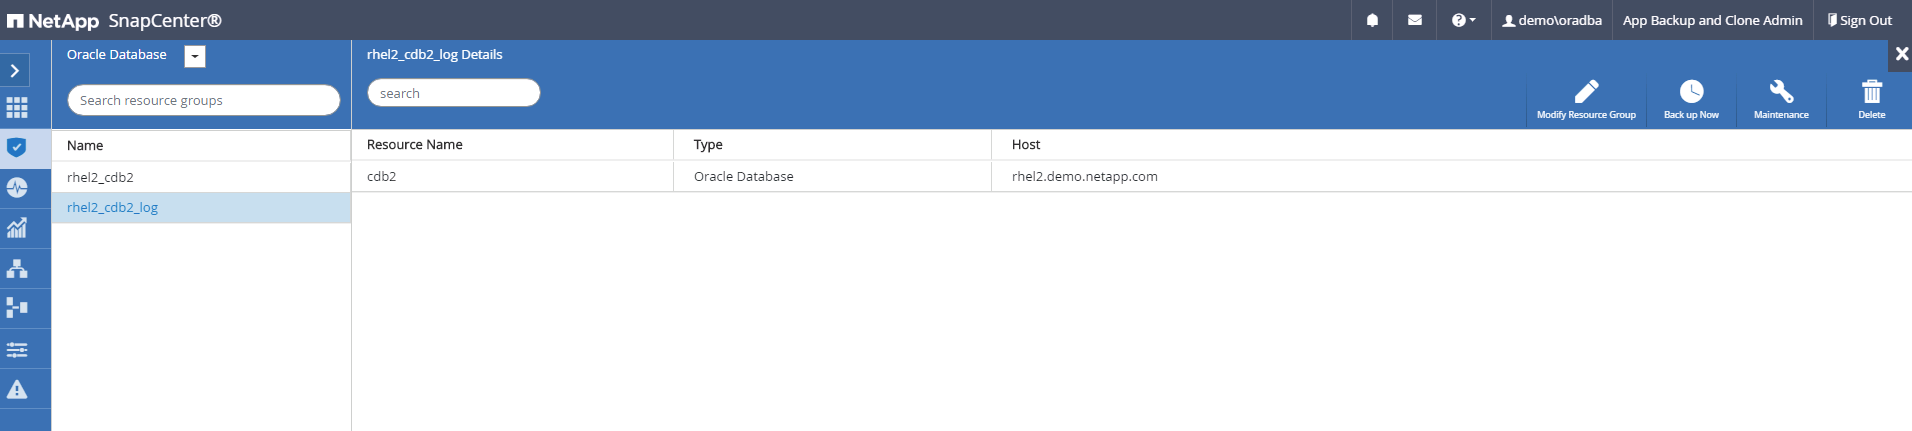Start Back up Now
The image size is (1912, 431).
(x=1691, y=100)
